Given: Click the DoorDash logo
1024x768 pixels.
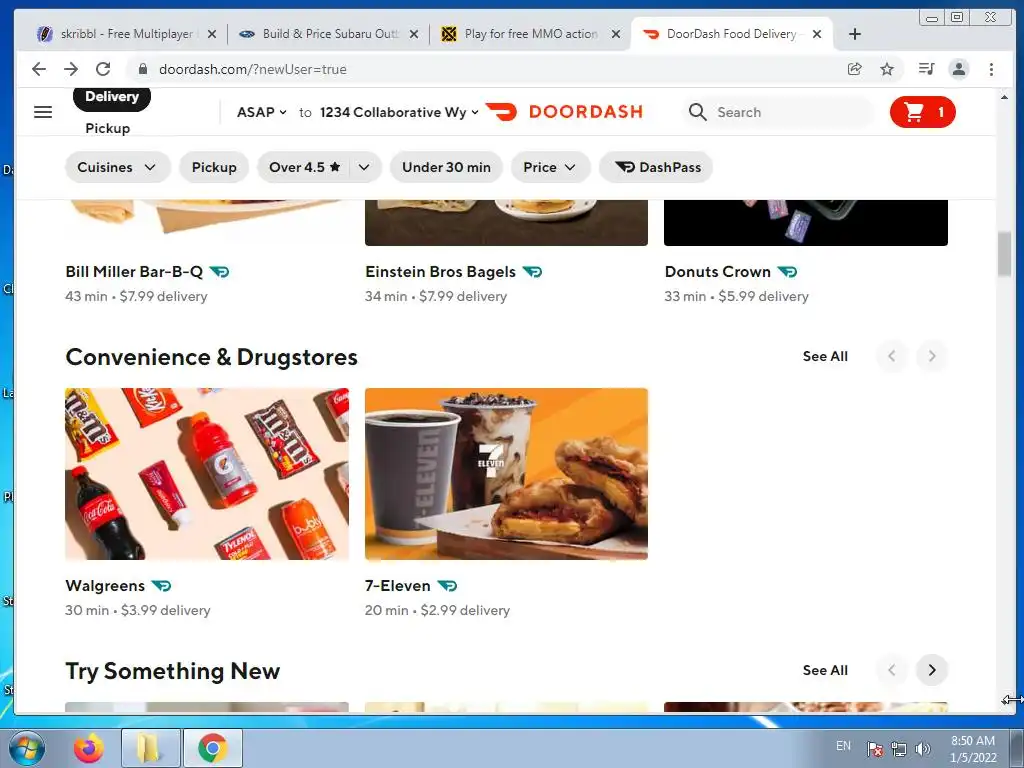Looking at the screenshot, I should click(x=564, y=112).
